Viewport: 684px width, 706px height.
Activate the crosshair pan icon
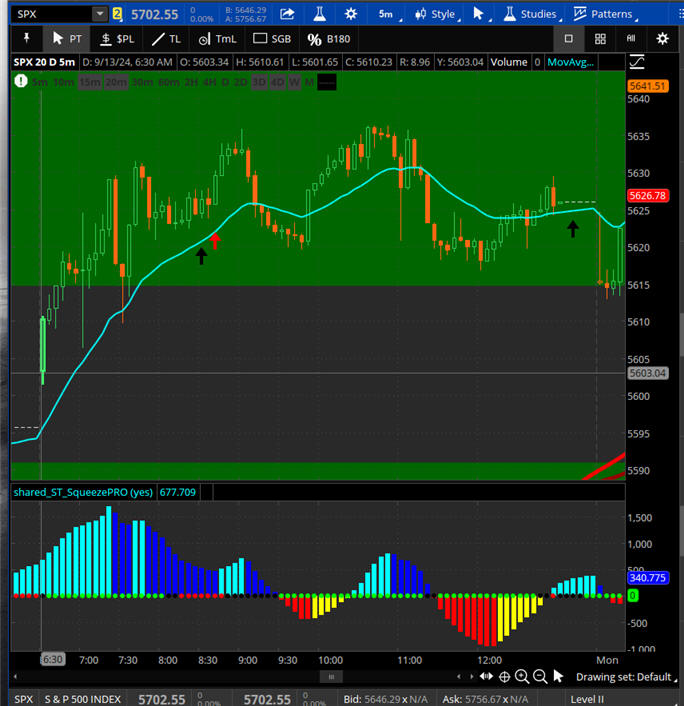pos(502,677)
